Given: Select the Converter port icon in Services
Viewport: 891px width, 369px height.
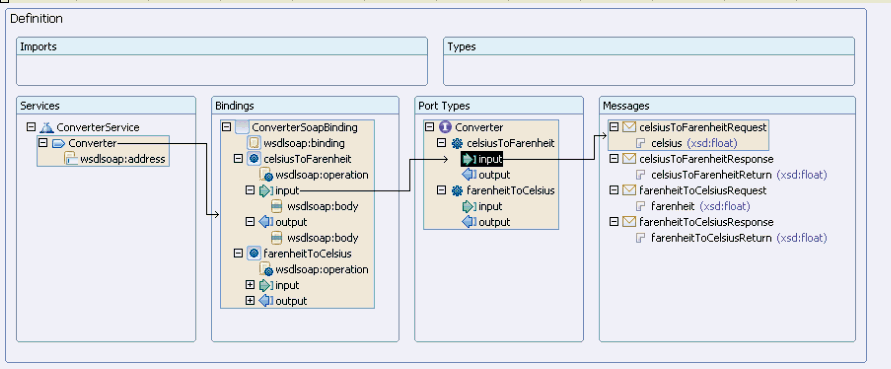Looking at the screenshot, I should pos(59,143).
